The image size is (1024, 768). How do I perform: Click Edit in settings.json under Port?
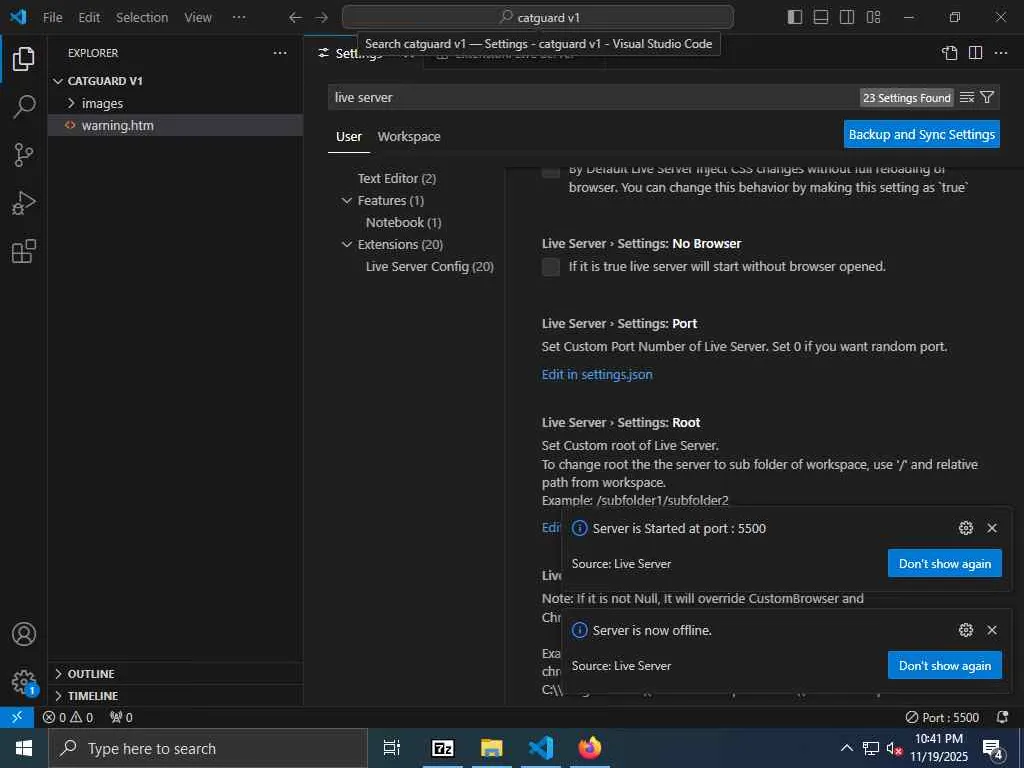pyautogui.click(x=597, y=374)
